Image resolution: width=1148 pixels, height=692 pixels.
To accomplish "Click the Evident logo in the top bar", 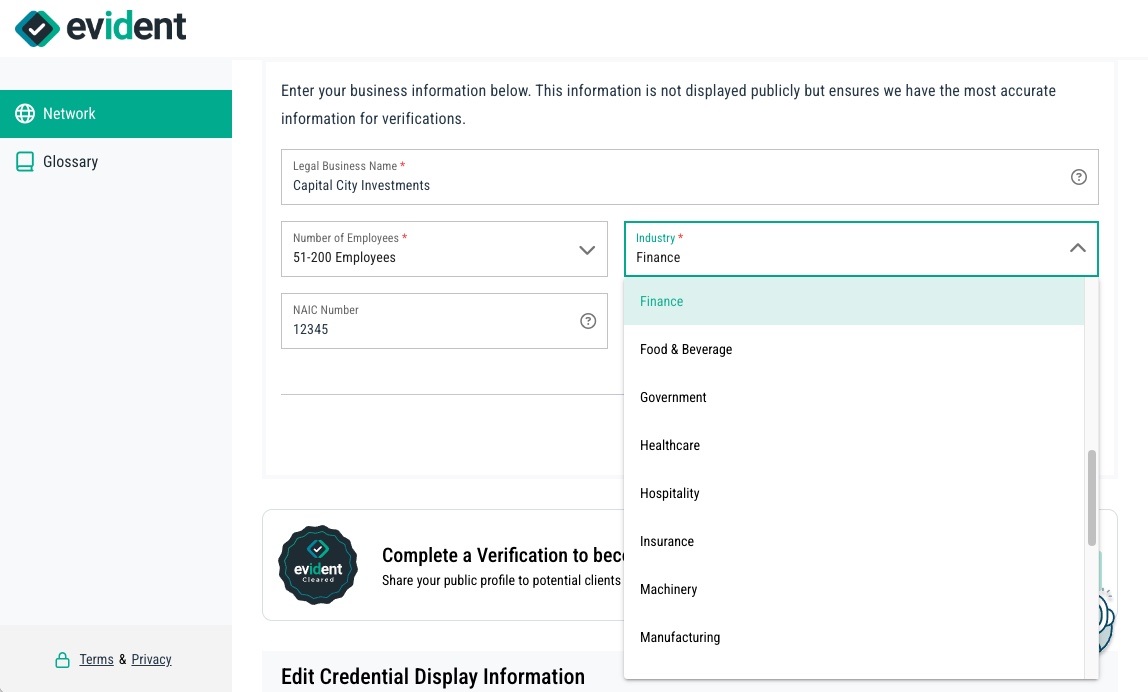I will (x=100, y=28).
